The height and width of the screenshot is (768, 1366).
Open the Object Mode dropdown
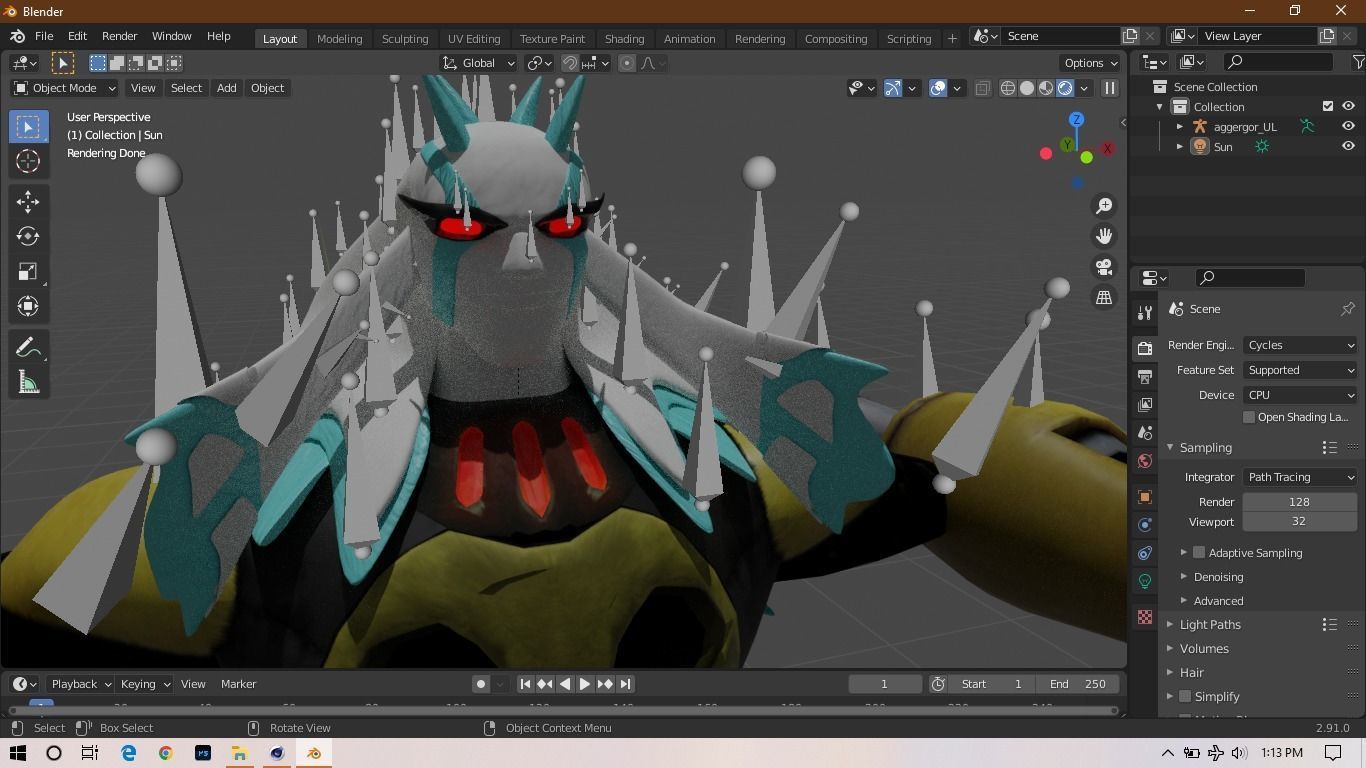64,88
